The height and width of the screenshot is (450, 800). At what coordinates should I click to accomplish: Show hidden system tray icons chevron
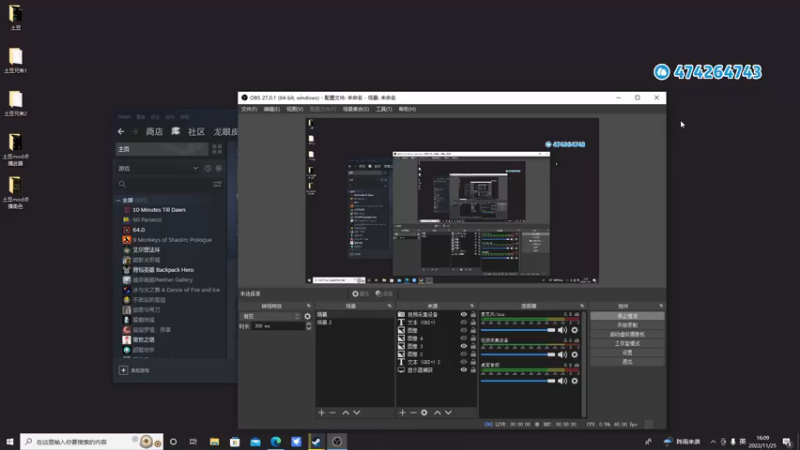point(713,442)
